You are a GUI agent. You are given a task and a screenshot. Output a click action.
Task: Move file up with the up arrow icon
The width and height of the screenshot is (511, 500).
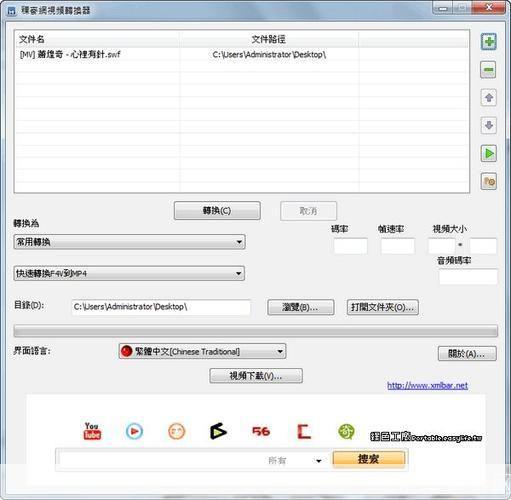point(489,98)
